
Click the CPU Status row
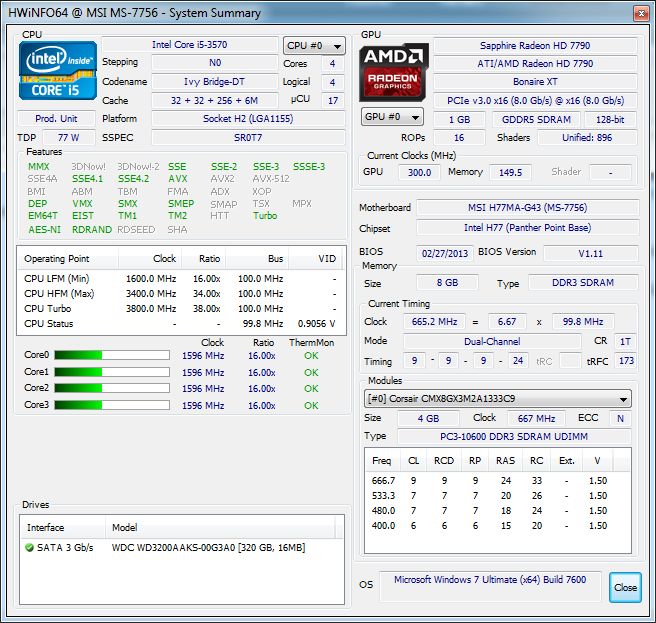[x=181, y=324]
